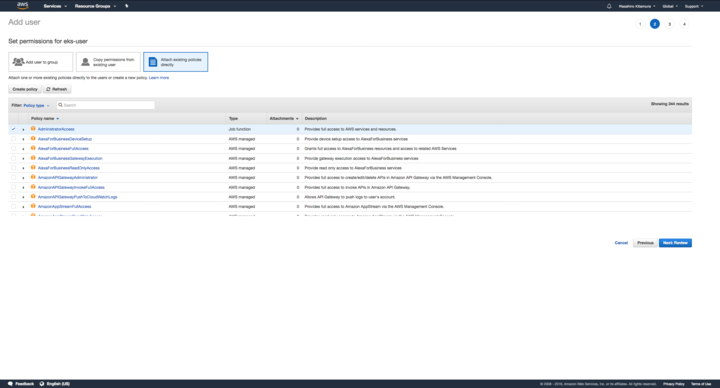
Task: Open the Support menu
Action: click(x=694, y=6)
